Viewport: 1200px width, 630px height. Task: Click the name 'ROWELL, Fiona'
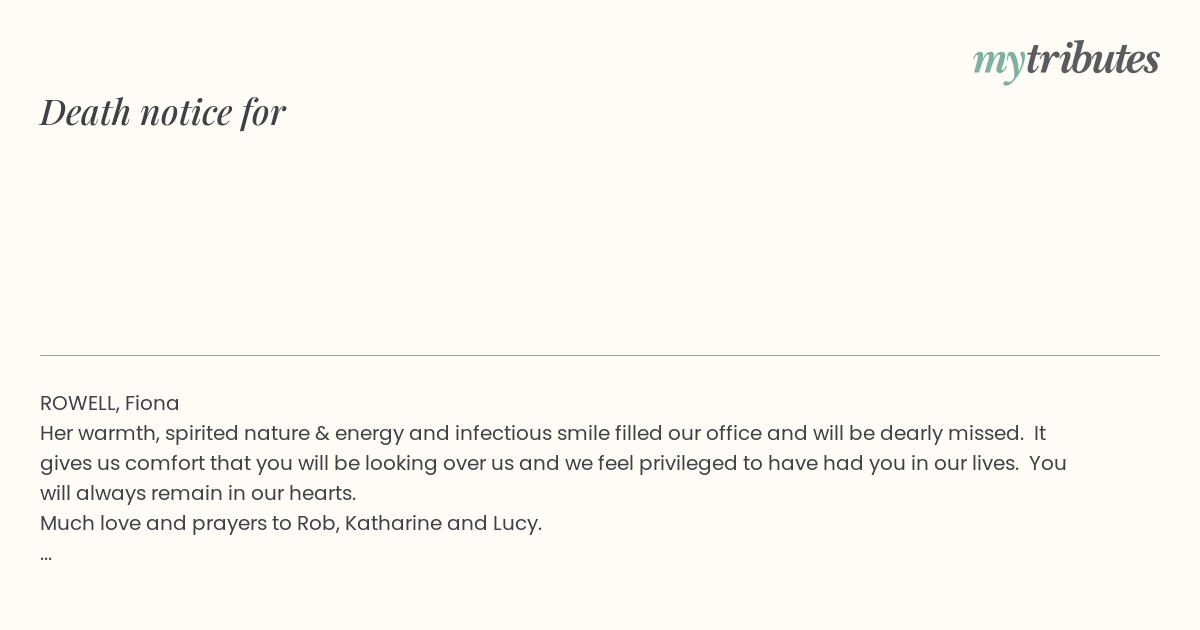pos(110,403)
